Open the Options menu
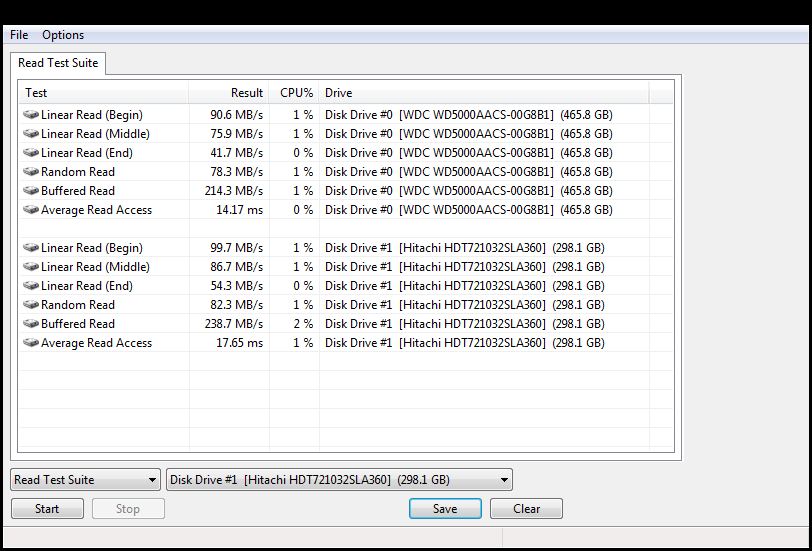The height and width of the screenshot is (551, 812). [63, 35]
